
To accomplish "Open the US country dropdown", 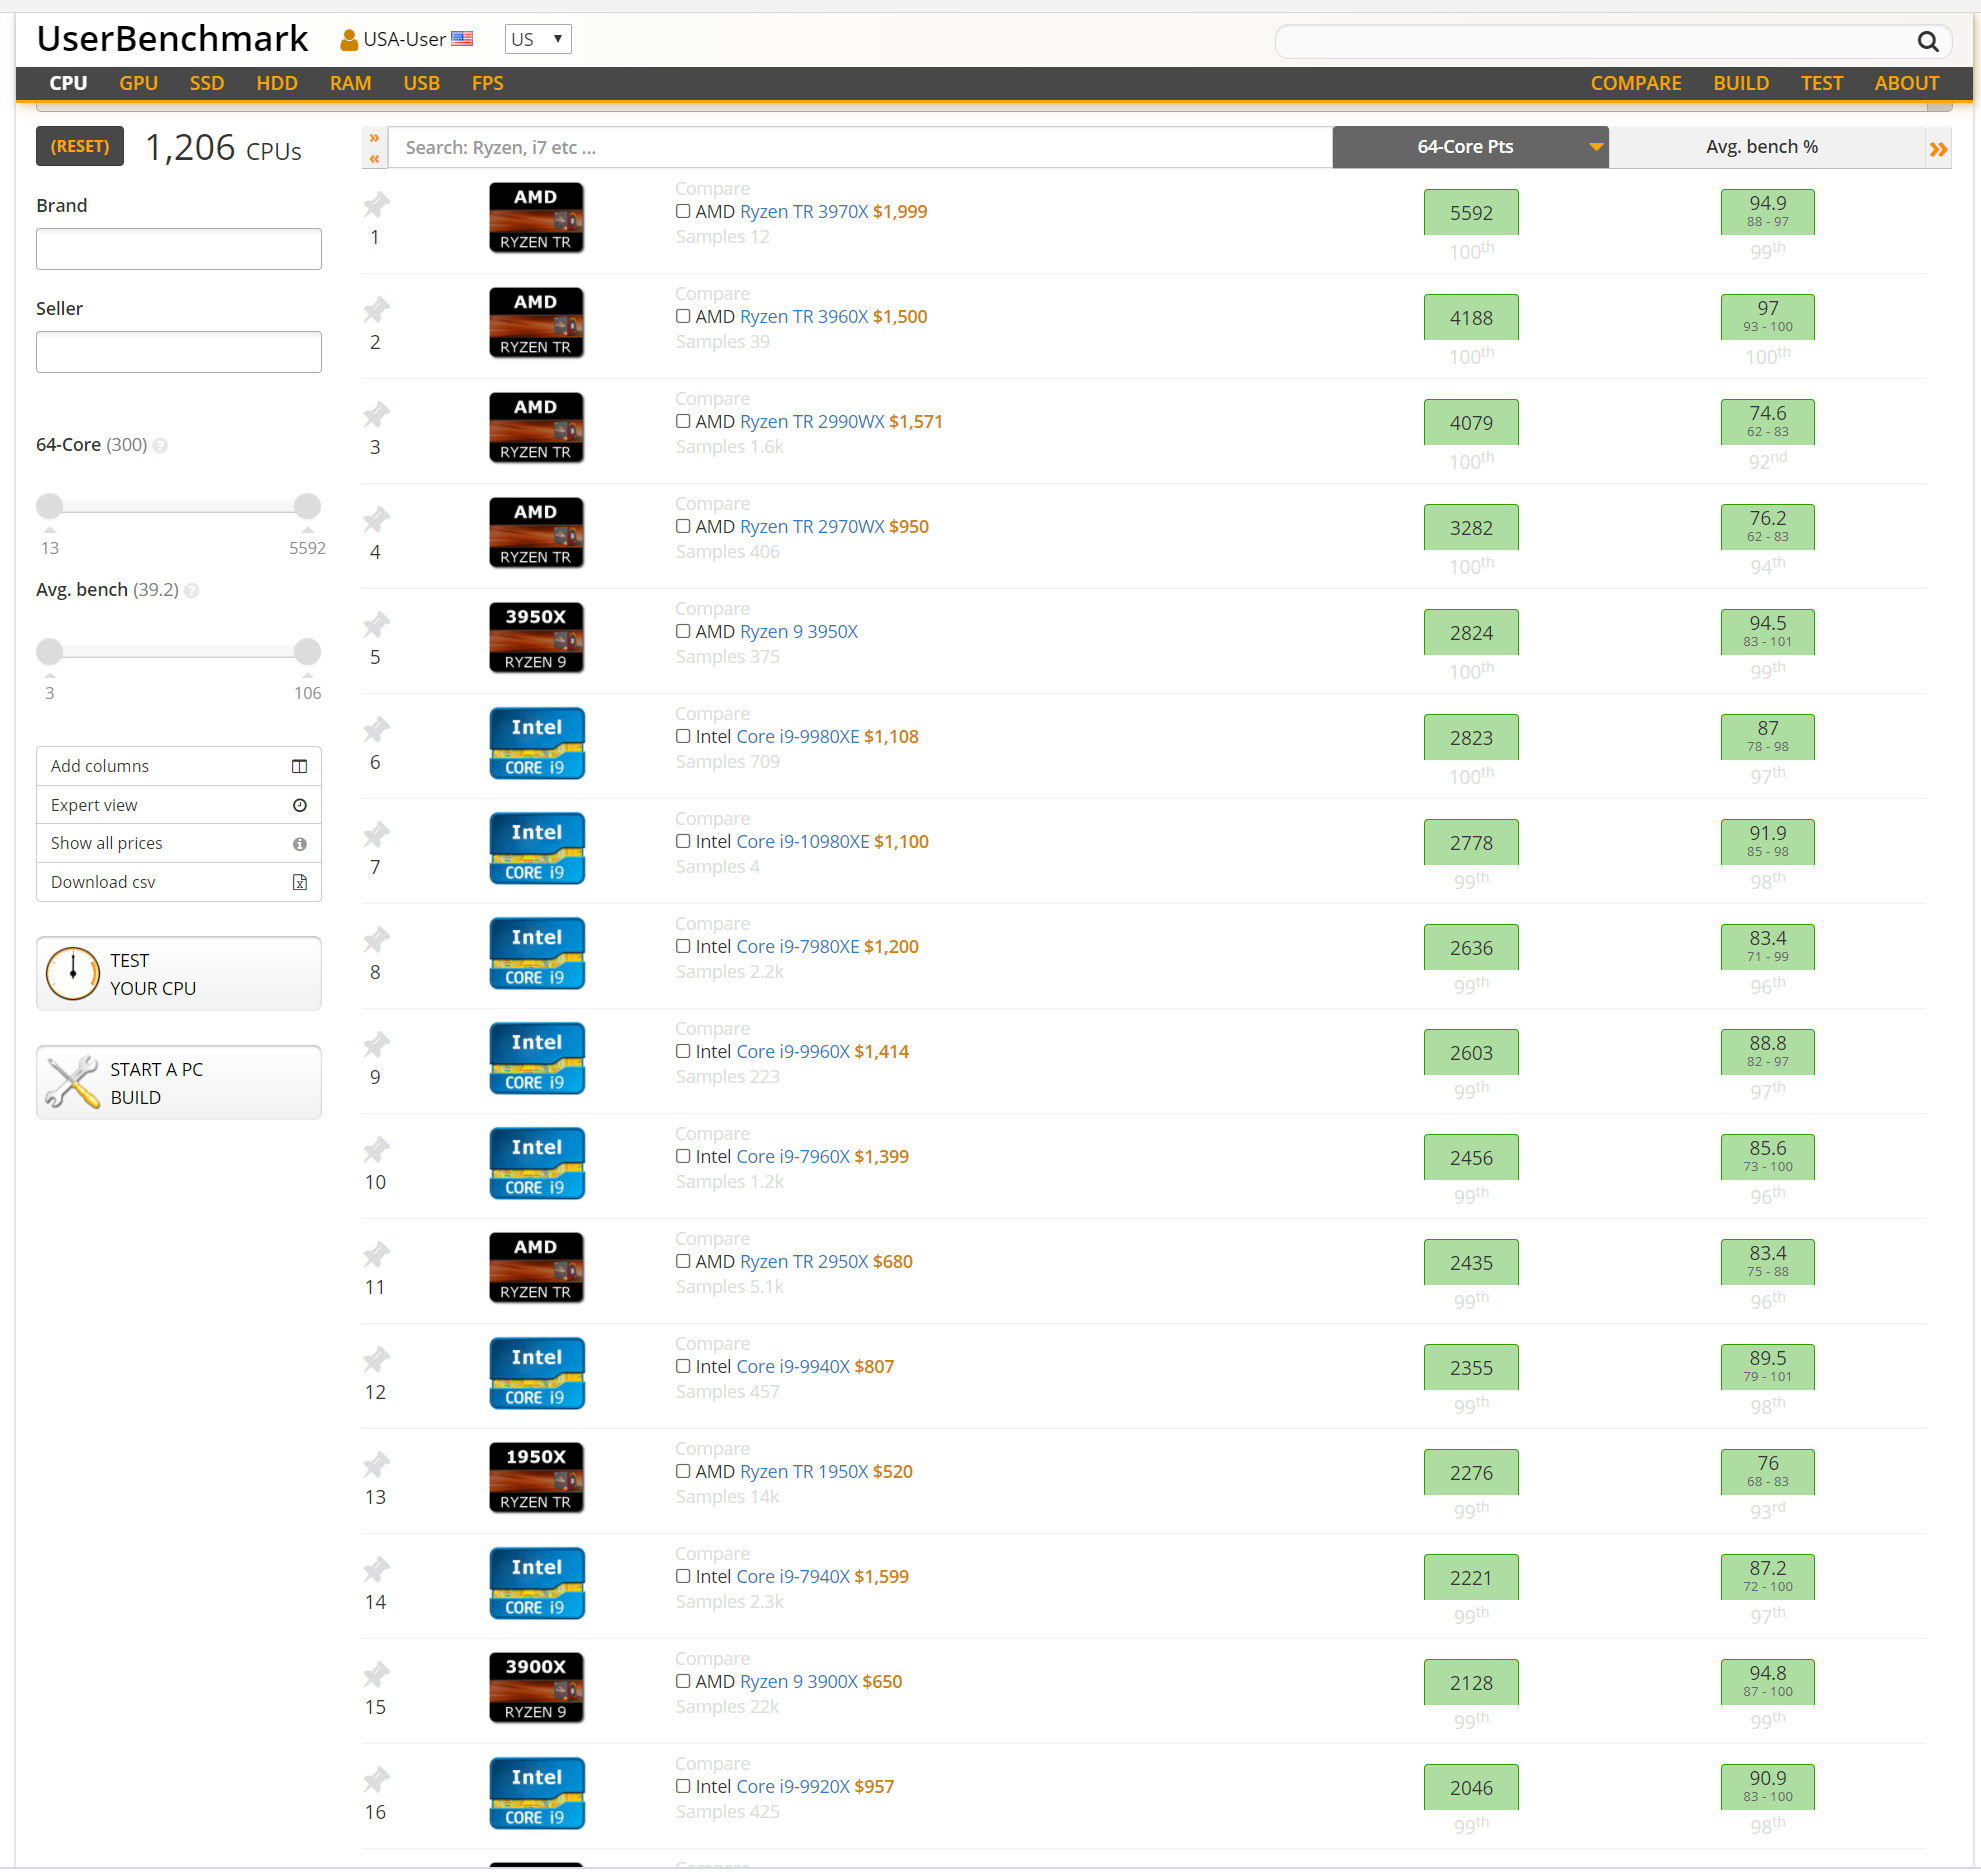I will (x=538, y=39).
